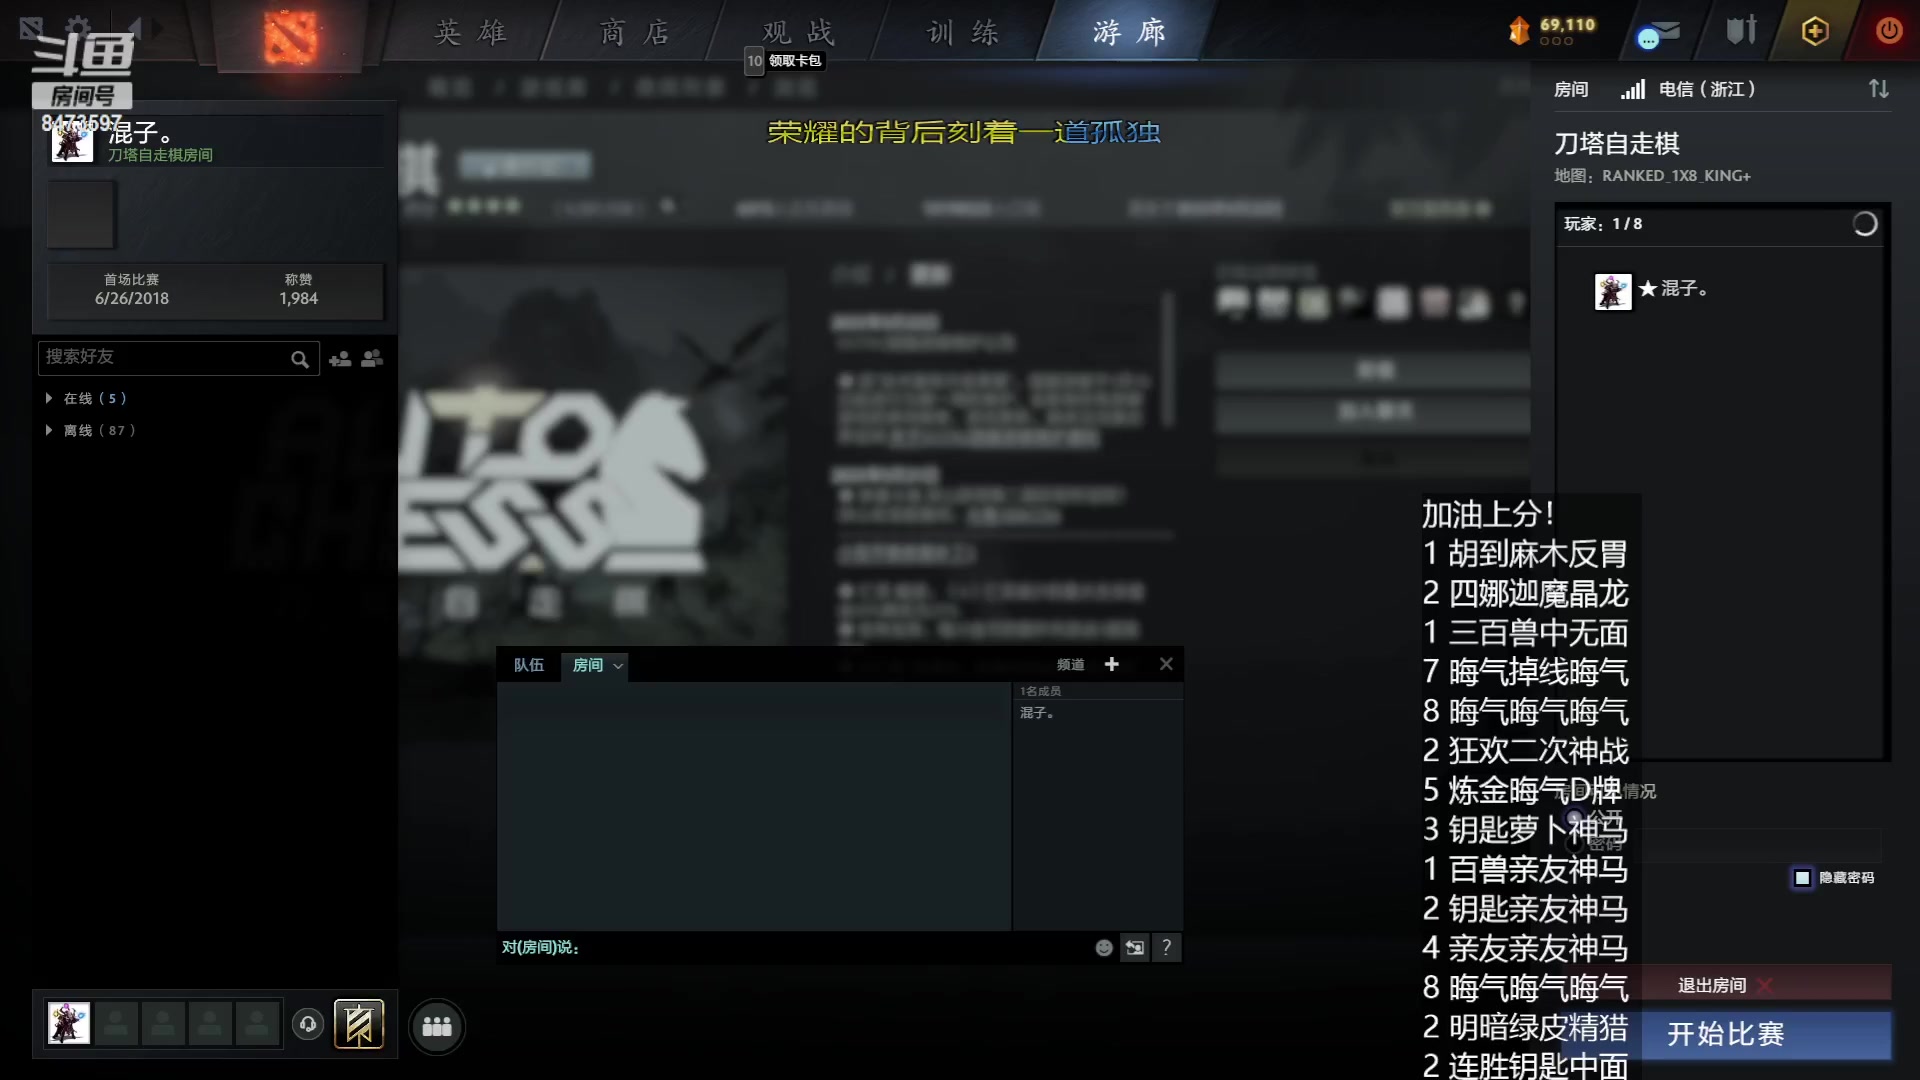This screenshot has width=1920, height=1080.
Task: Switch to the 英雄 tab
Action: click(x=470, y=33)
